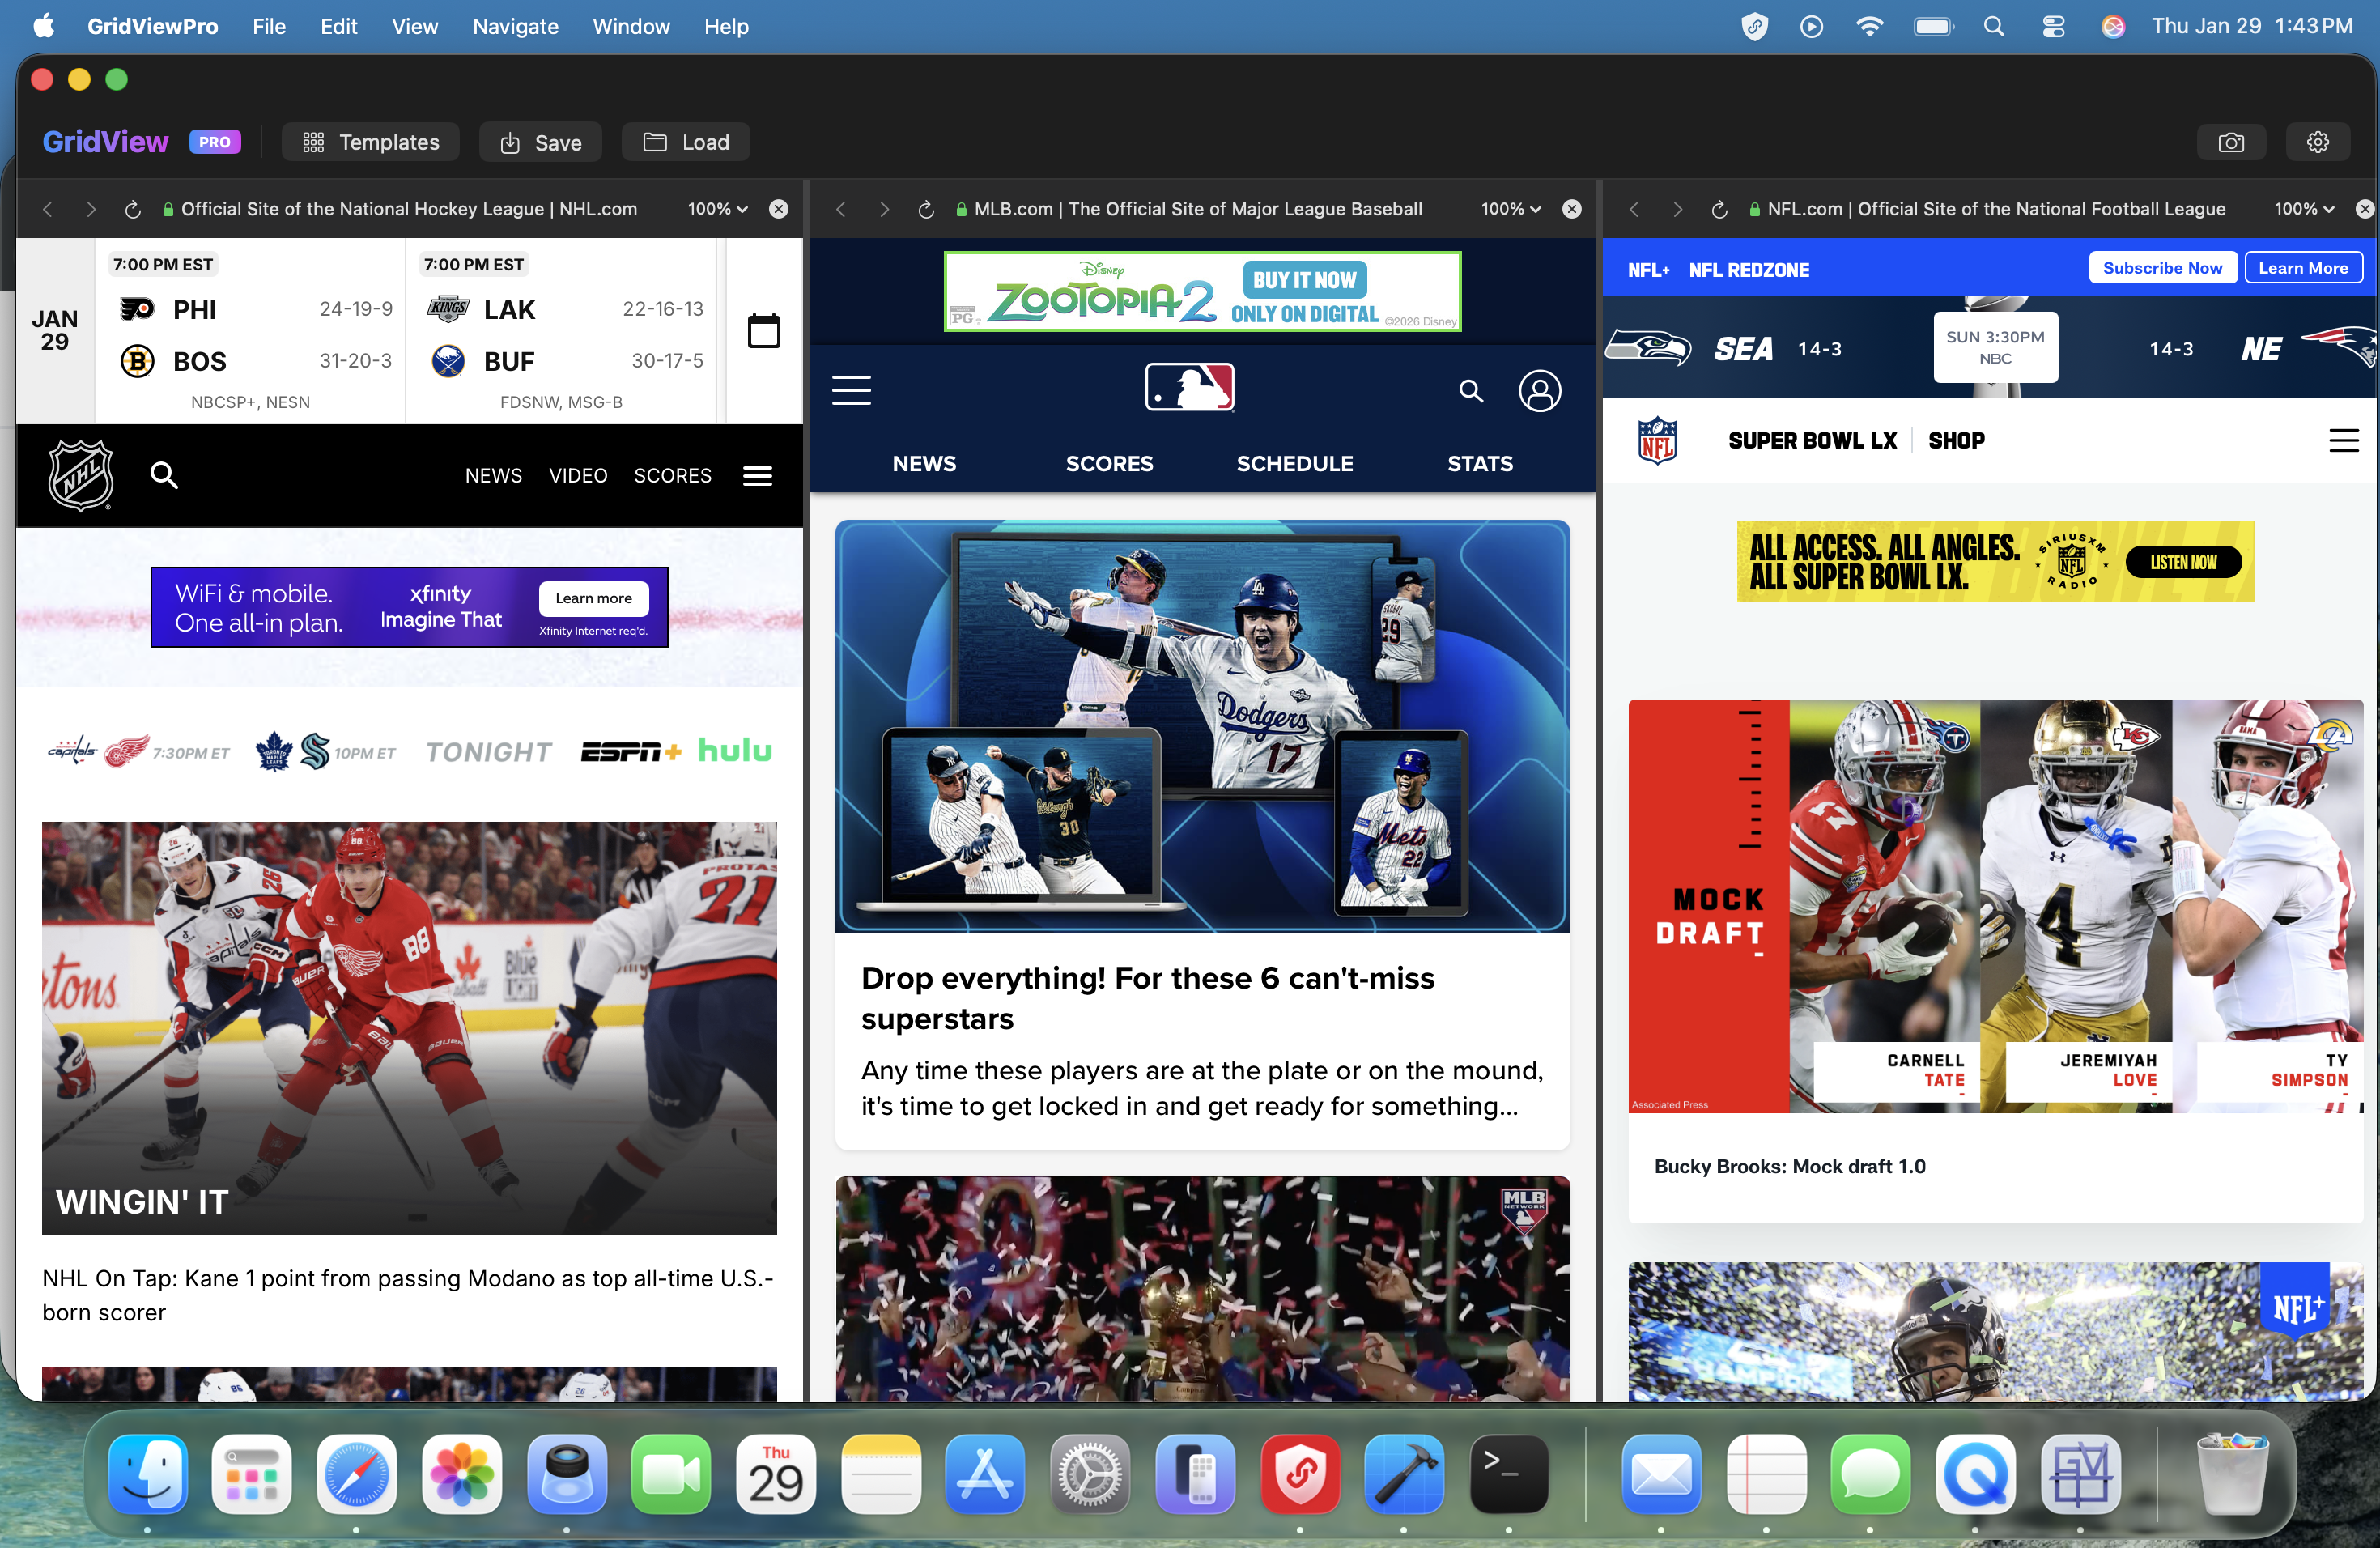2380x1548 pixels.
Task: Open search on the NHL site
Action: click(x=163, y=475)
